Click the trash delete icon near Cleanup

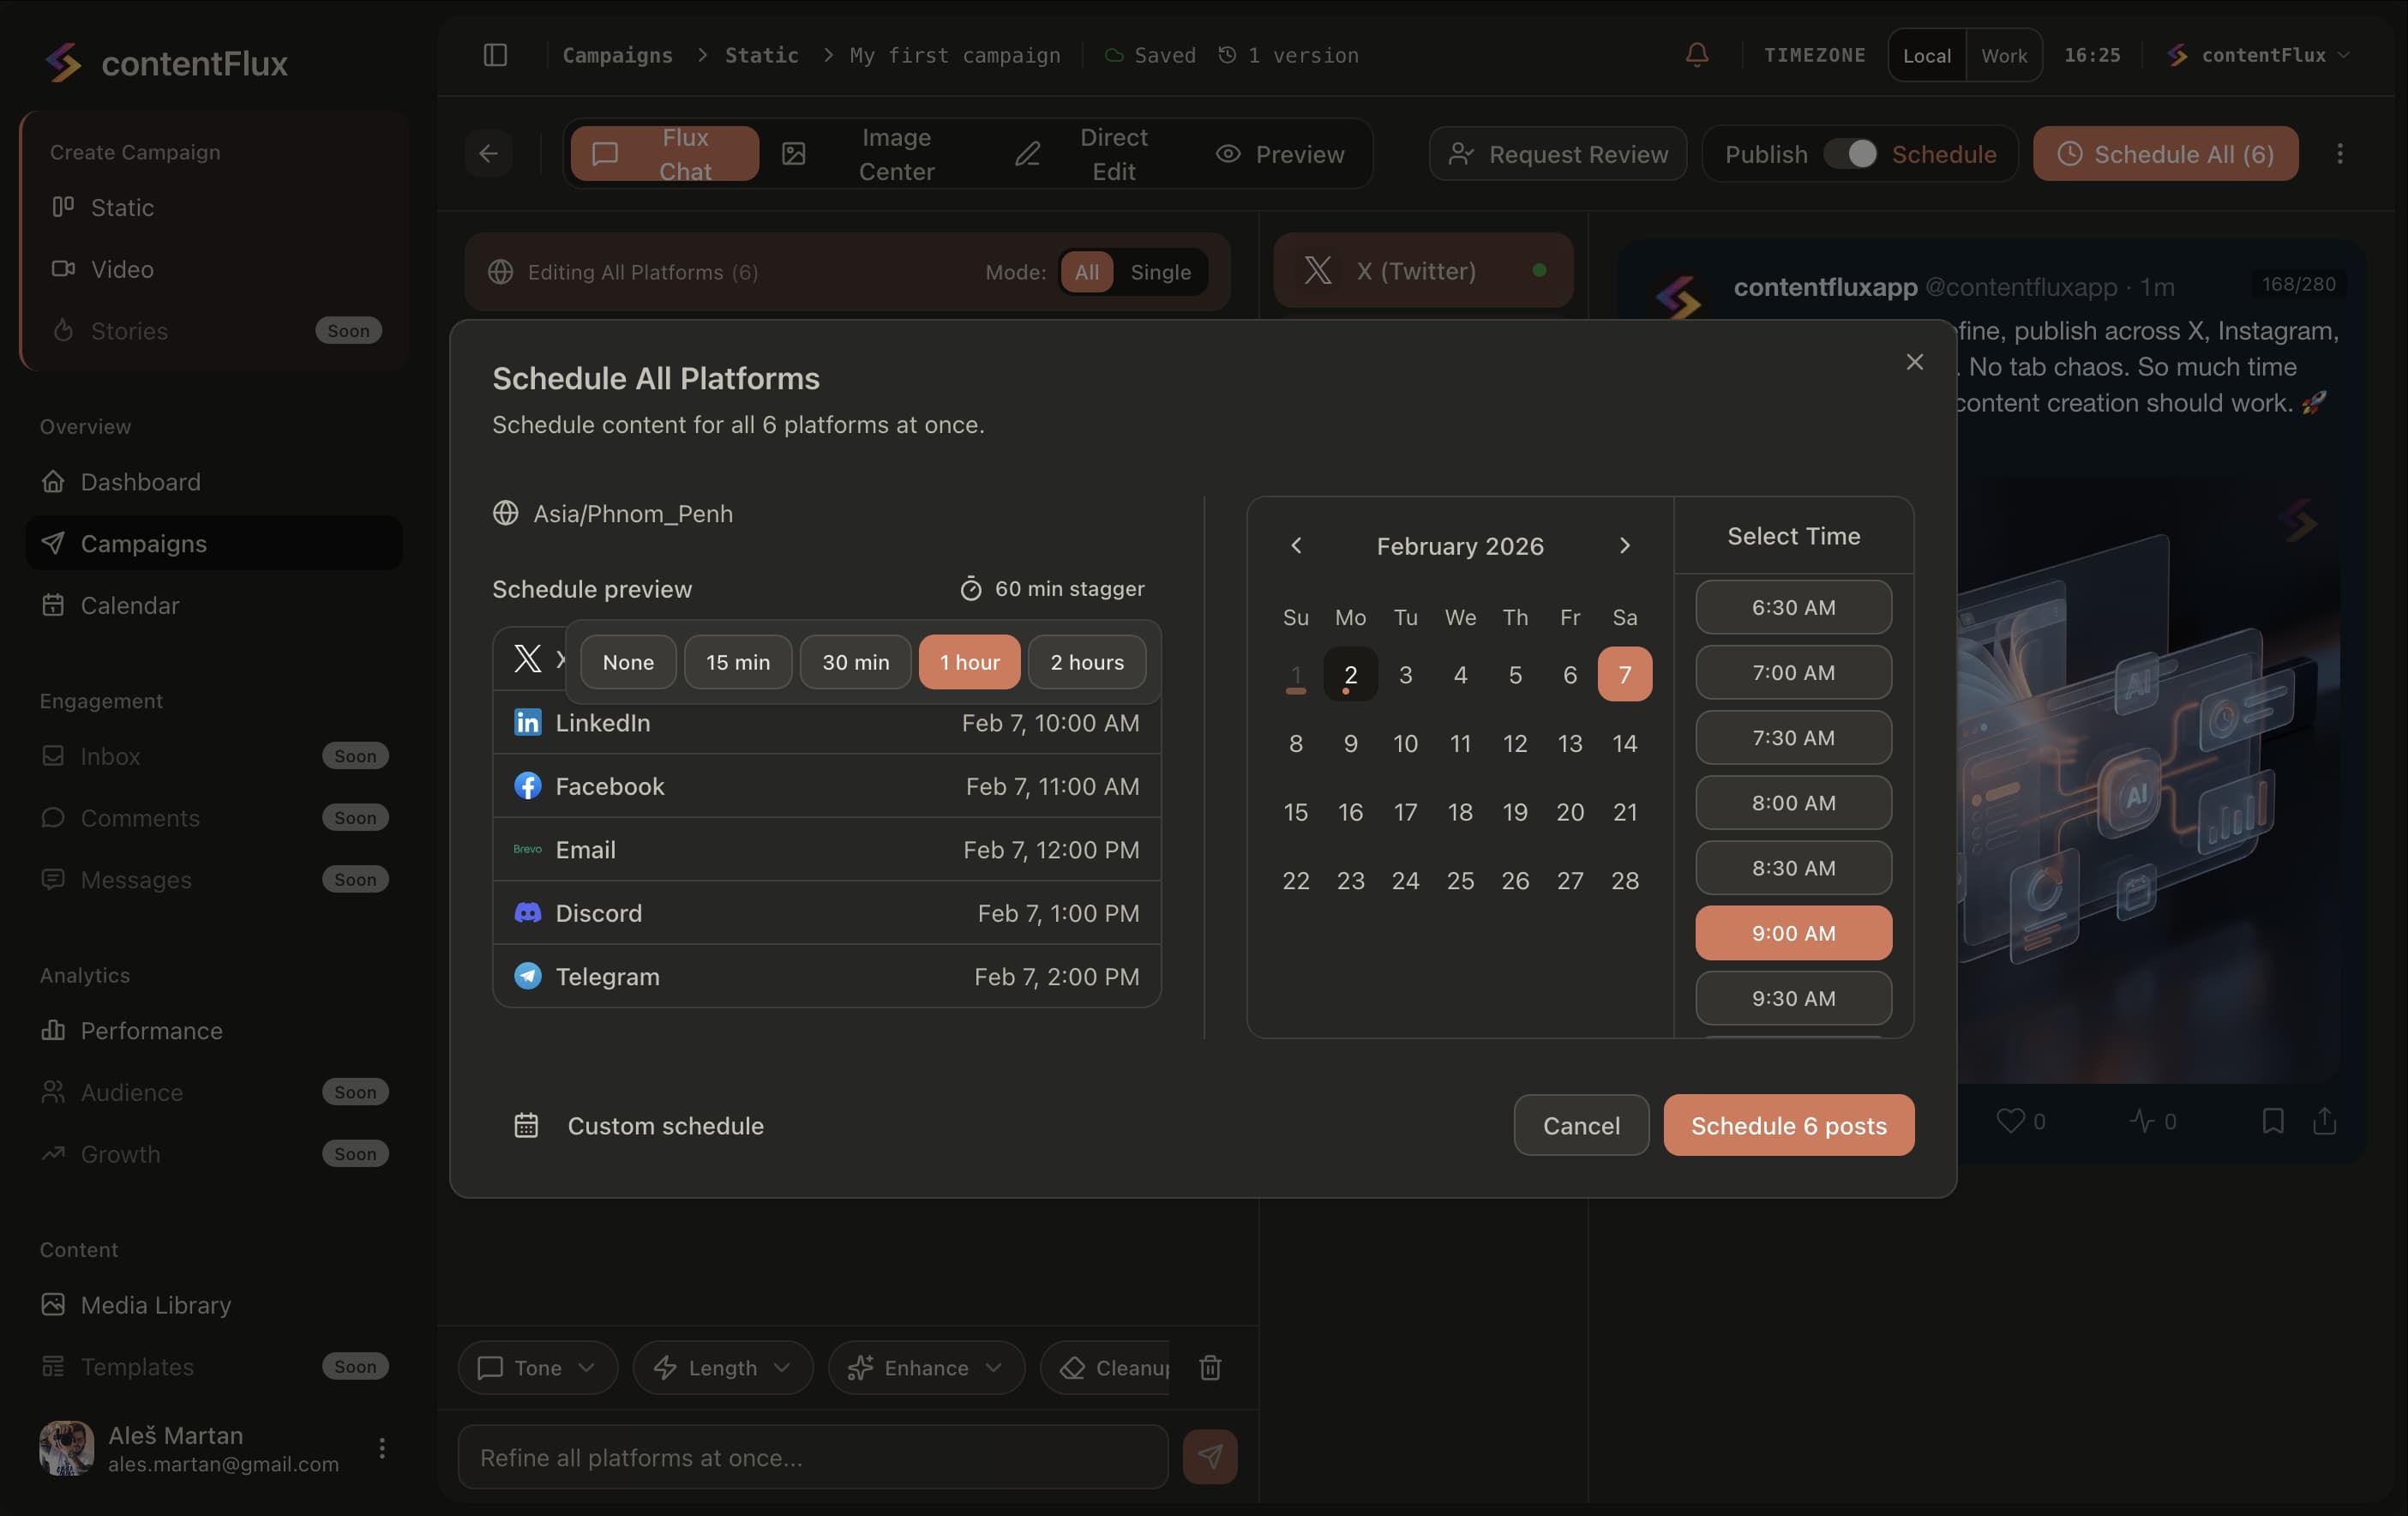point(1210,1368)
